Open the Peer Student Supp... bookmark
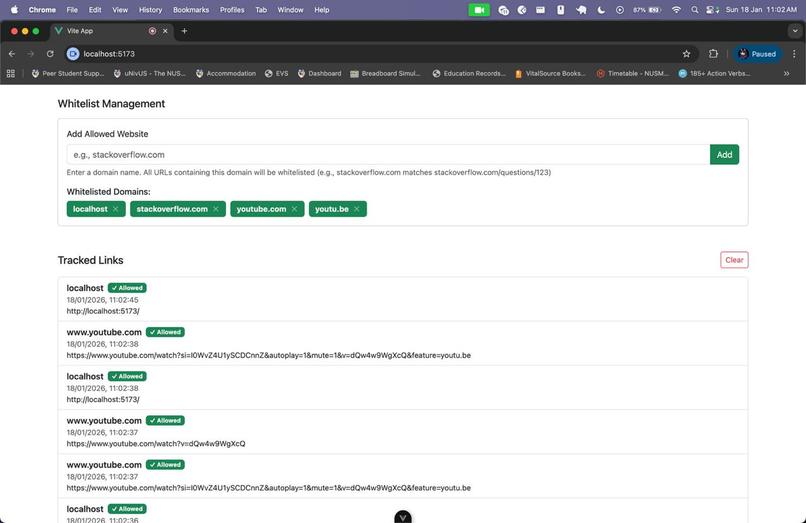 coord(67,74)
